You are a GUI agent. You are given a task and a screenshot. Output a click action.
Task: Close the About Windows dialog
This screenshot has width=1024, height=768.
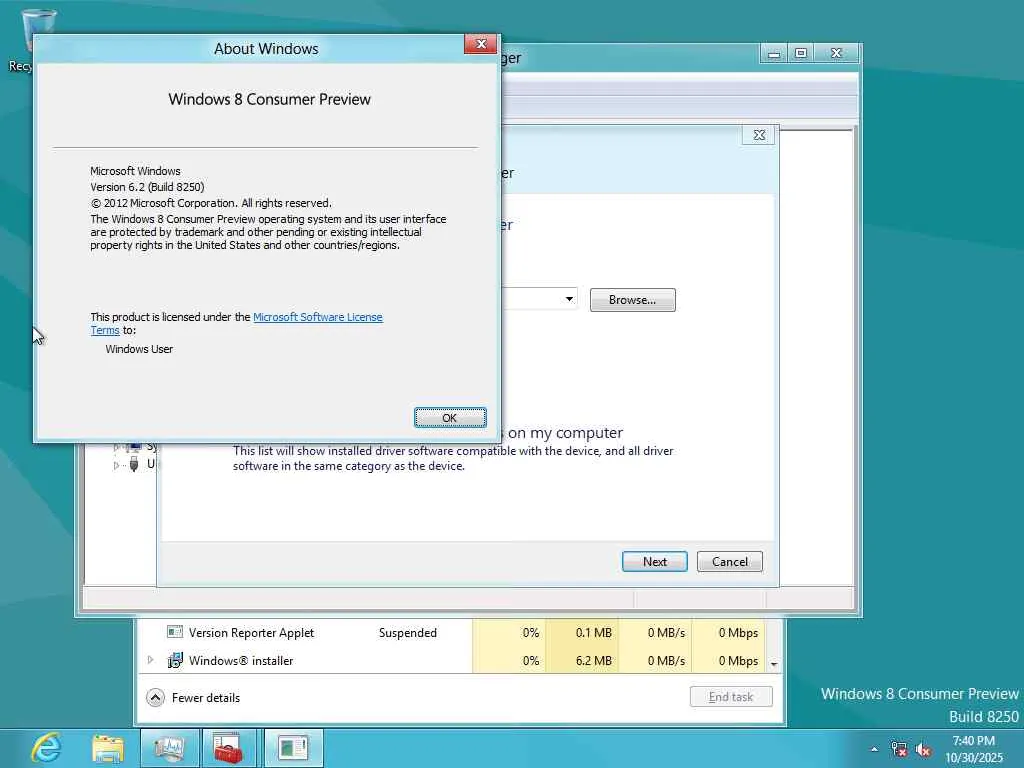481,44
